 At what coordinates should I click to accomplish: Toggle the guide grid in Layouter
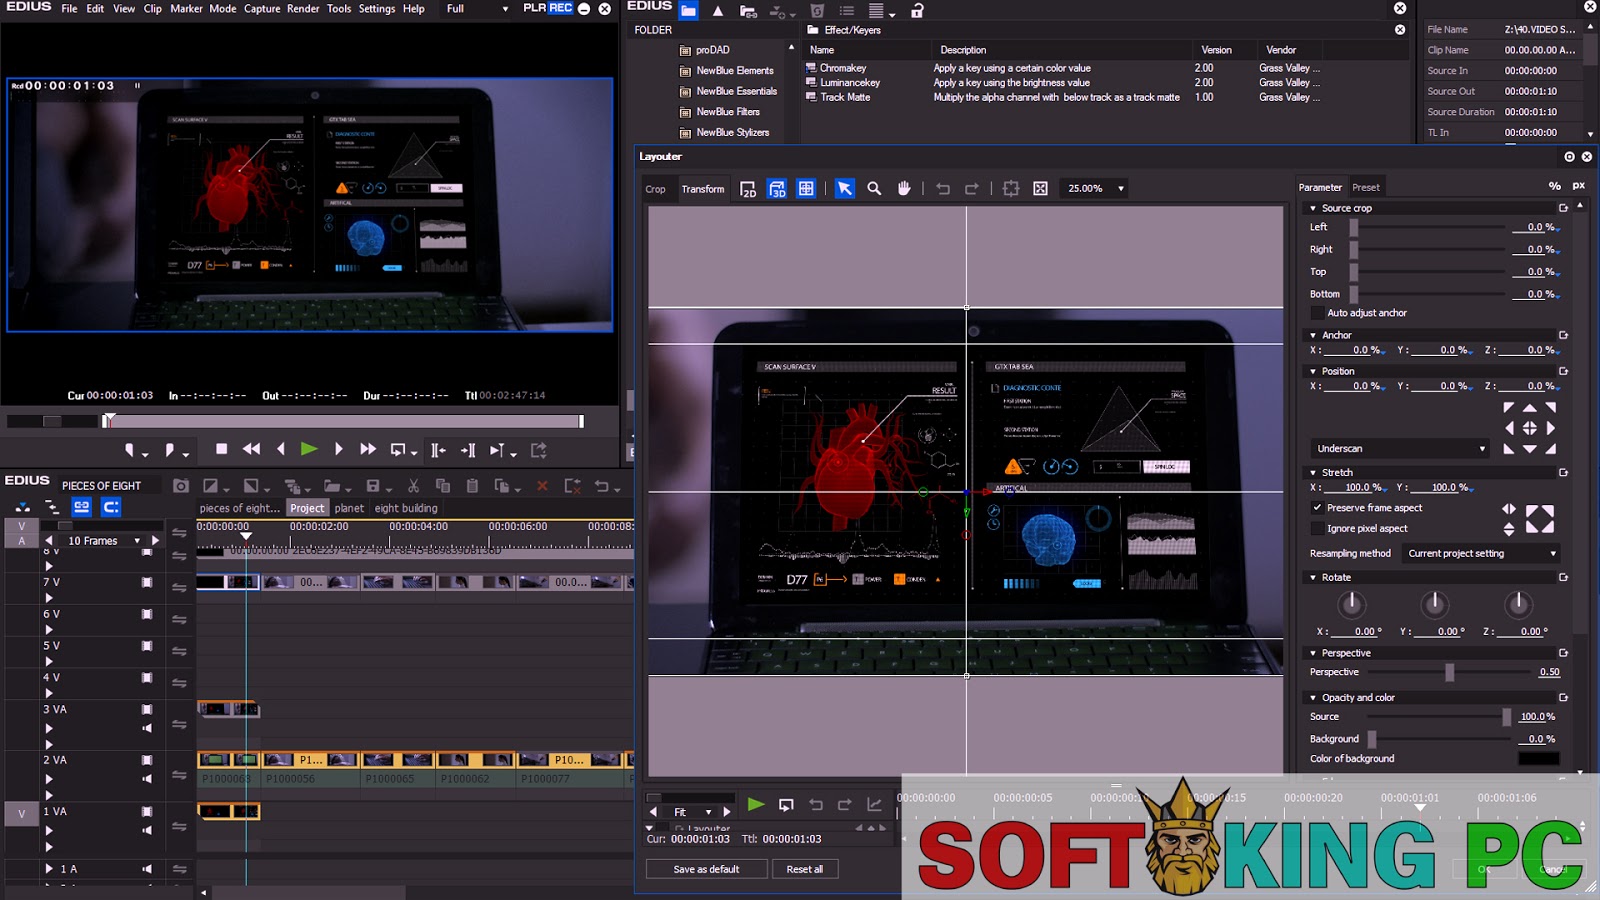tap(806, 188)
